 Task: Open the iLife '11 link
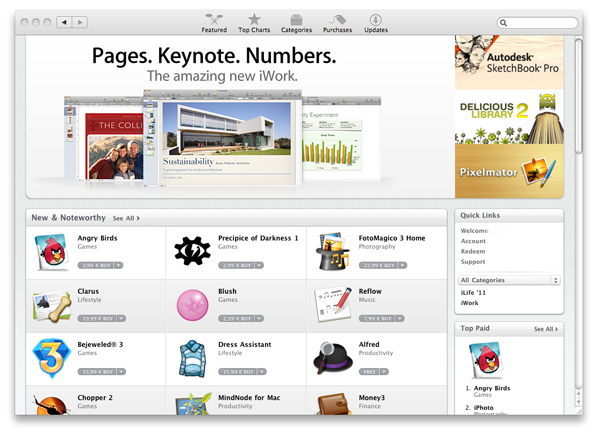pyautogui.click(x=473, y=293)
